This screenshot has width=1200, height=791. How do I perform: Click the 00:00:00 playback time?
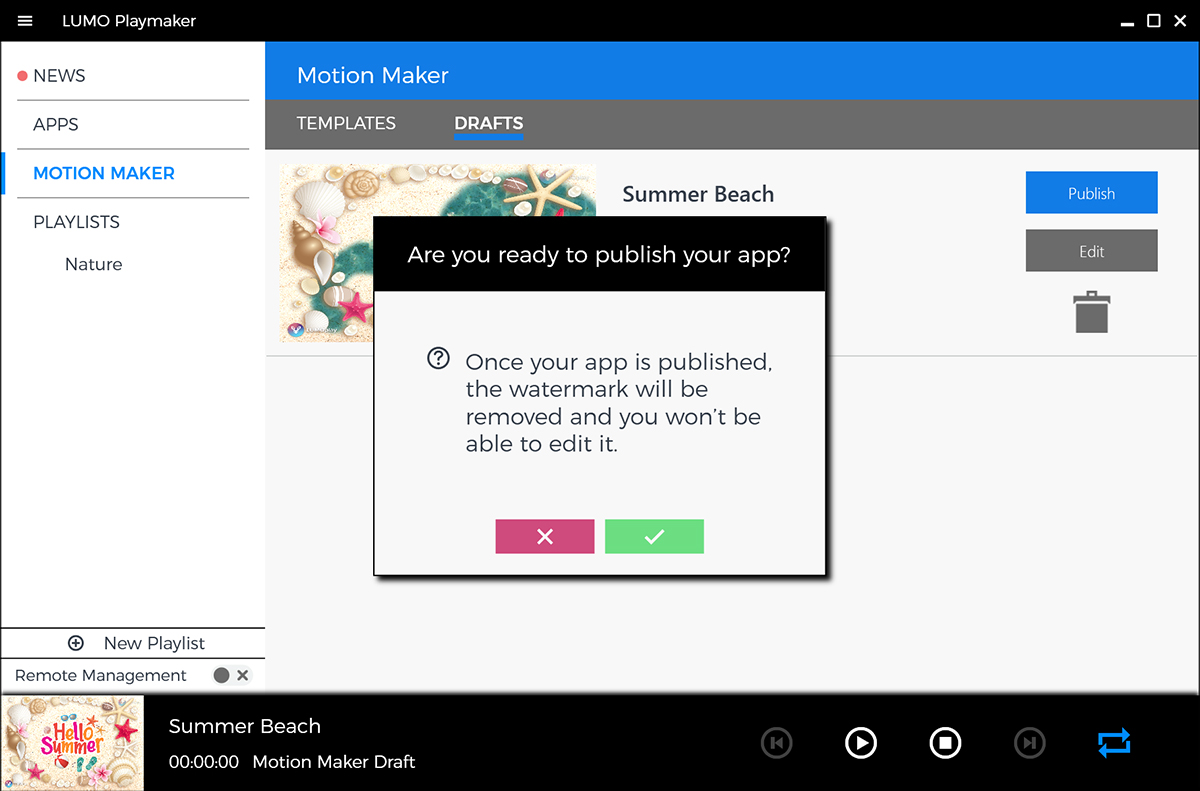[x=204, y=762]
